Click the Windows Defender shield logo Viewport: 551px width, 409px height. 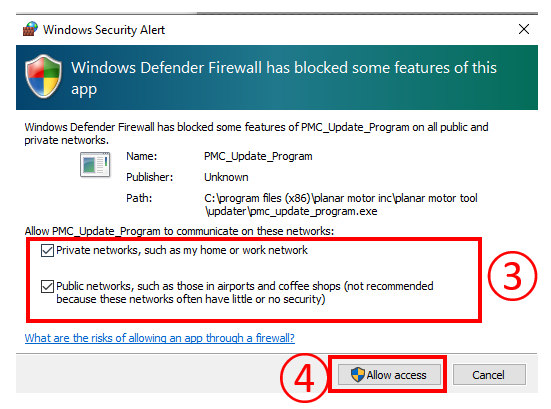tap(44, 76)
